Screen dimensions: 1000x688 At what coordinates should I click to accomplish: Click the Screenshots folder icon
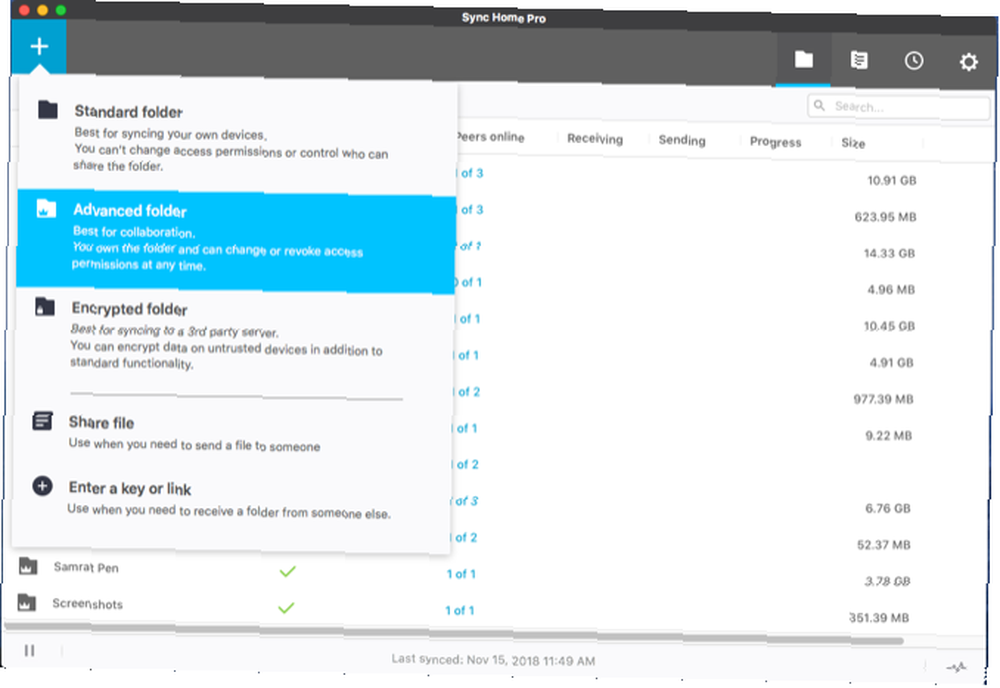click(x=26, y=602)
